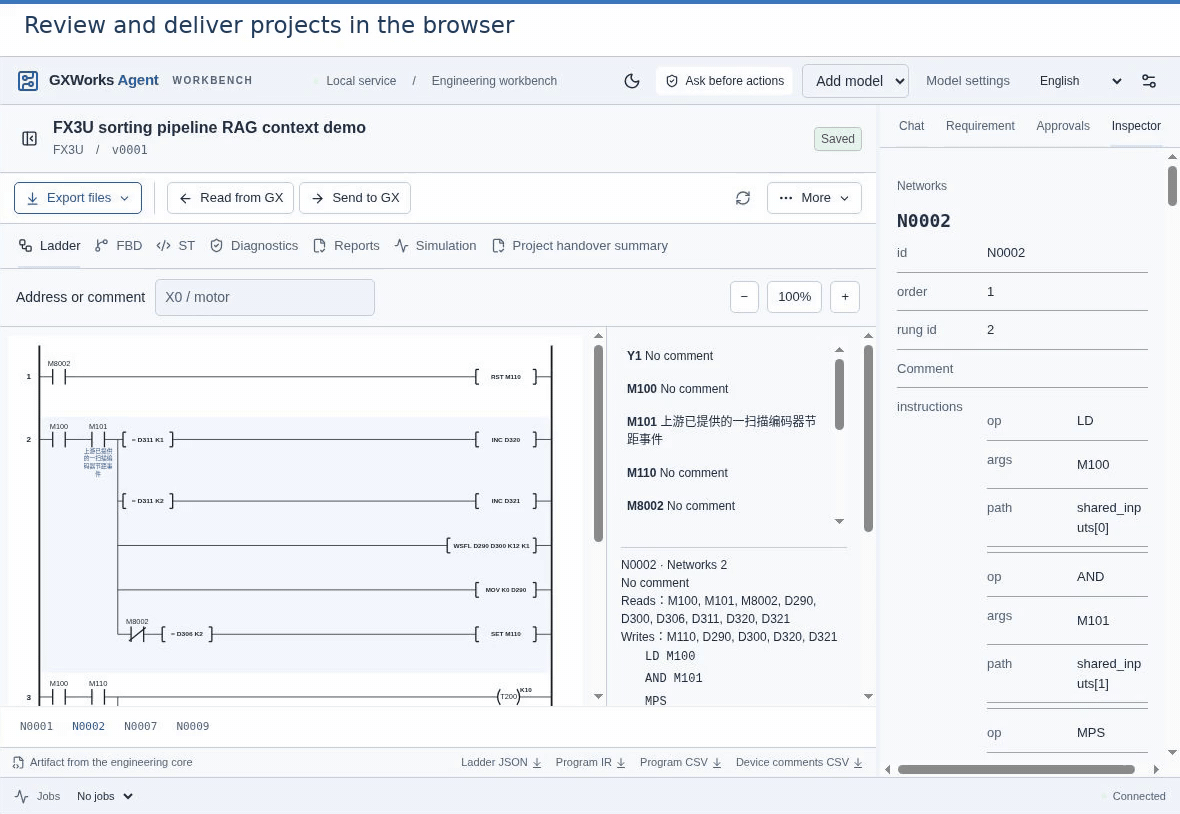Screen dimensions: 1180x814
Task: Open the Chat tab
Action: (x=911, y=126)
